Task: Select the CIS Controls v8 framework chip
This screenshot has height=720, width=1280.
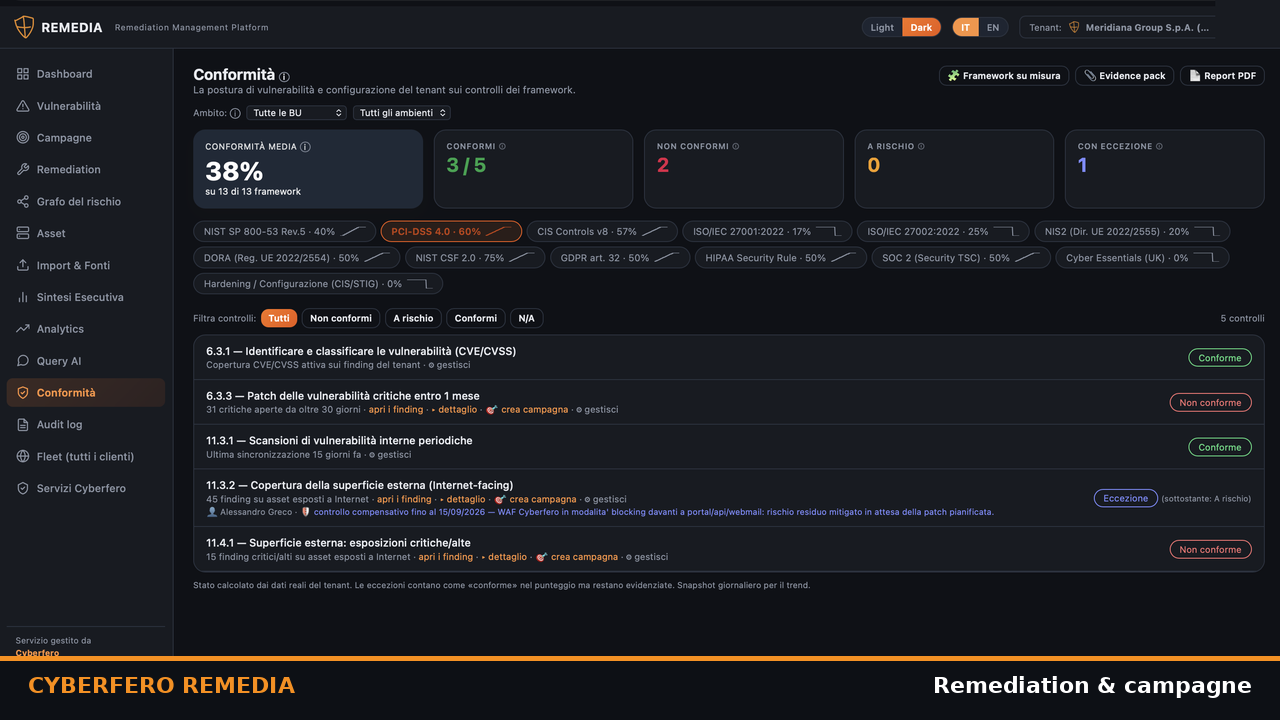Action: click(602, 231)
